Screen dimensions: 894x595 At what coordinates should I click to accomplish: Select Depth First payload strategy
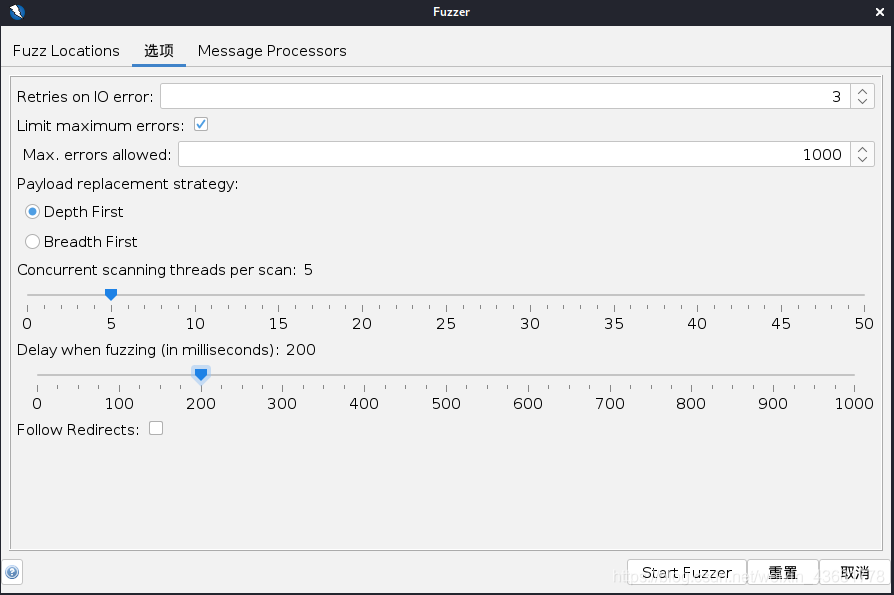coord(32,212)
